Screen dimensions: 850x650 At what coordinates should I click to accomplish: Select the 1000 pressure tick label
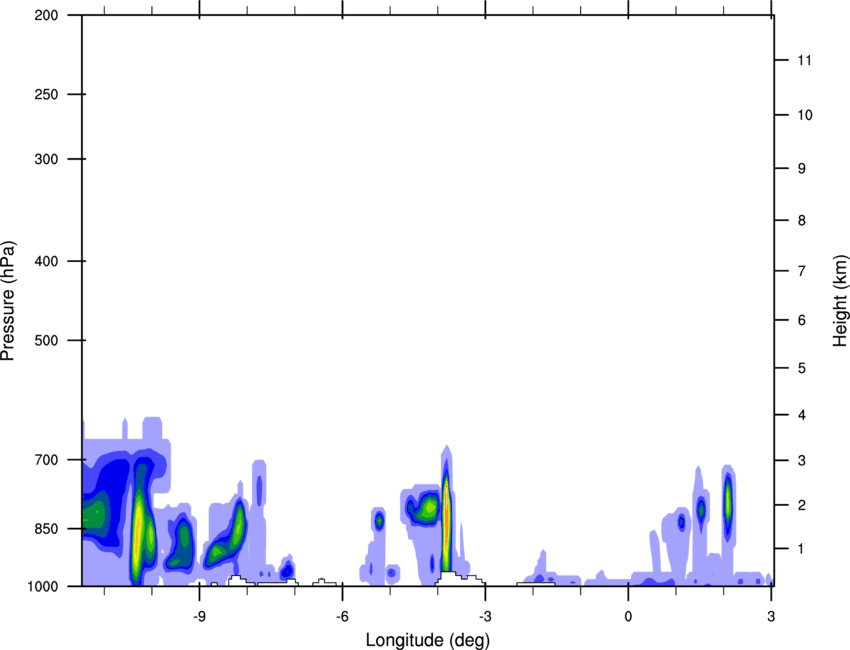(43, 586)
